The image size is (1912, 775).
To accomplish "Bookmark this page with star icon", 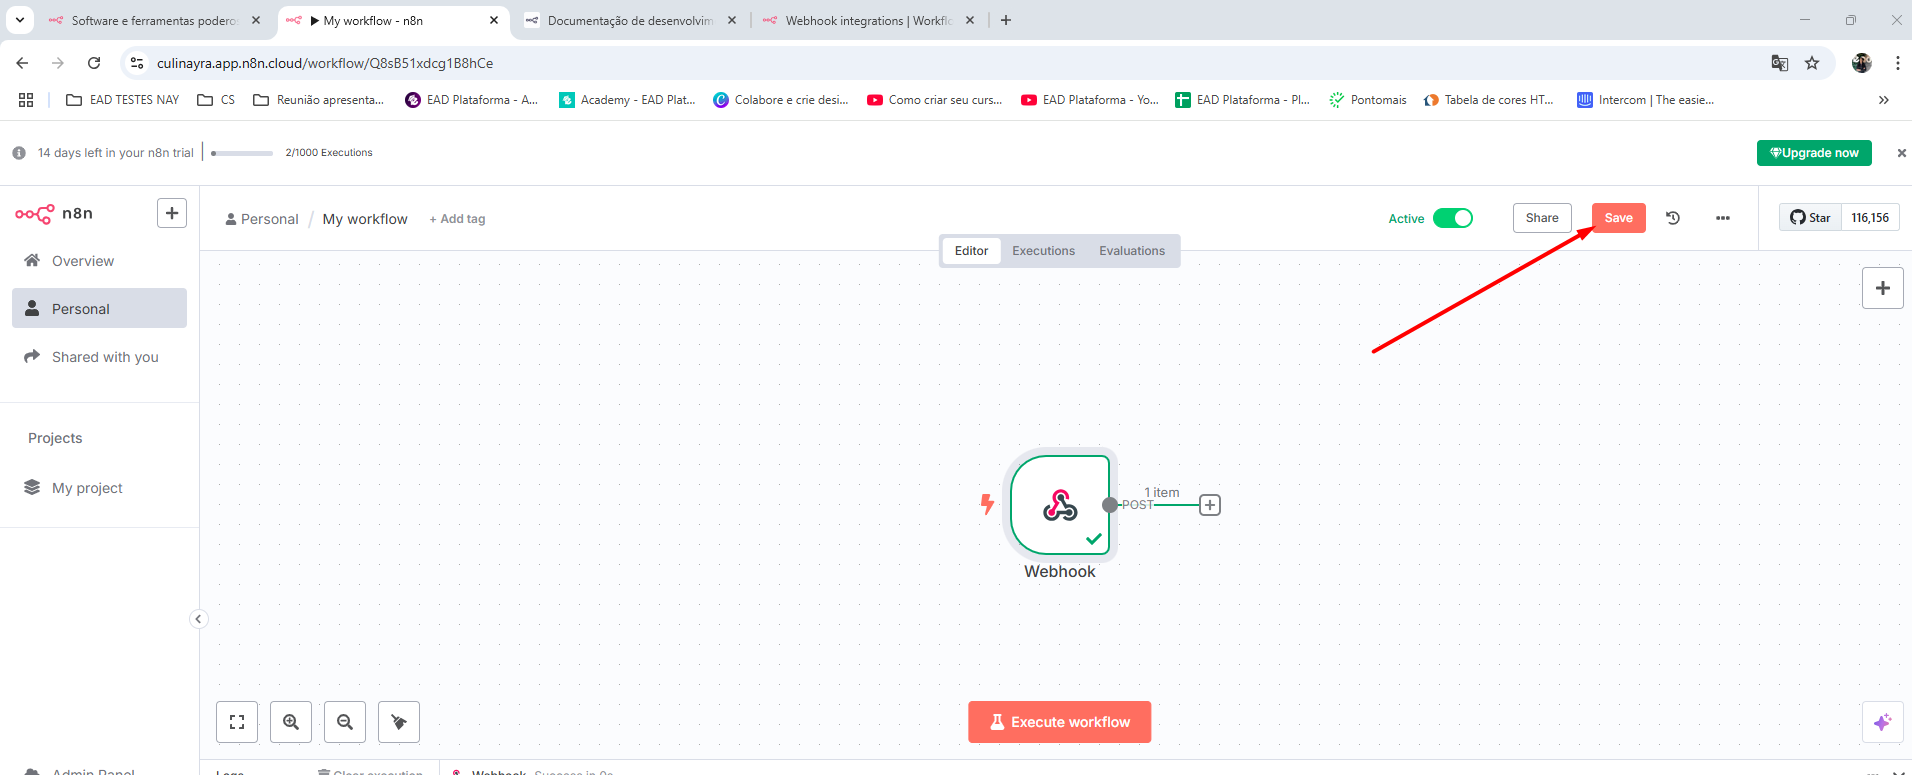I will point(1812,63).
